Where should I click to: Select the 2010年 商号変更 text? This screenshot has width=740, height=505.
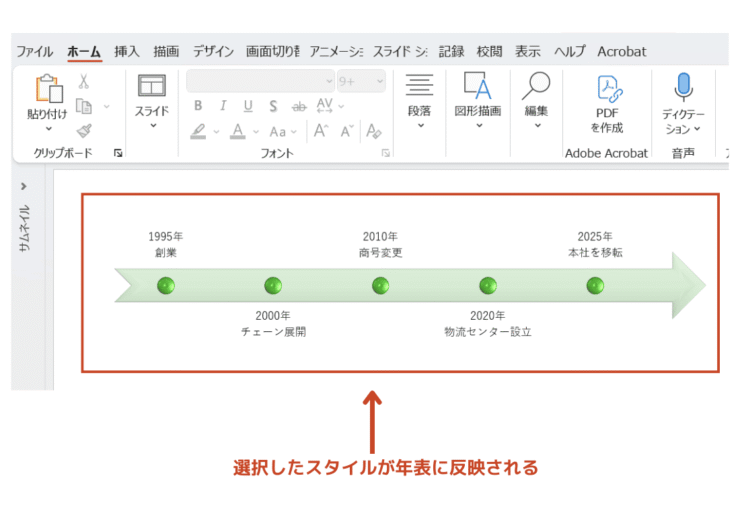pyautogui.click(x=380, y=244)
